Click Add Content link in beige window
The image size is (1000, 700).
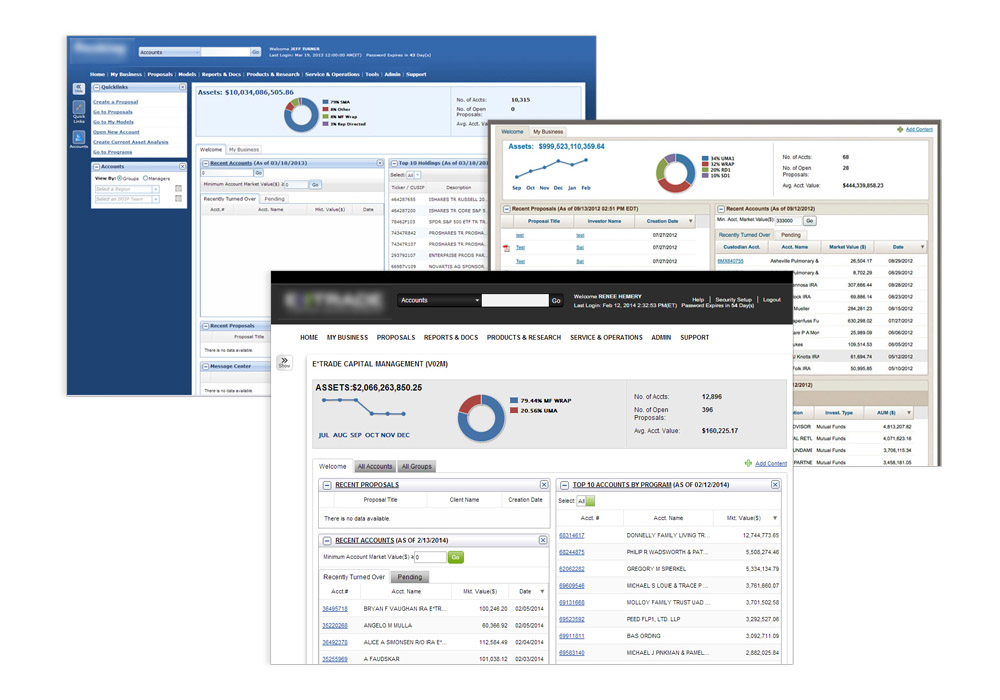click(x=919, y=129)
